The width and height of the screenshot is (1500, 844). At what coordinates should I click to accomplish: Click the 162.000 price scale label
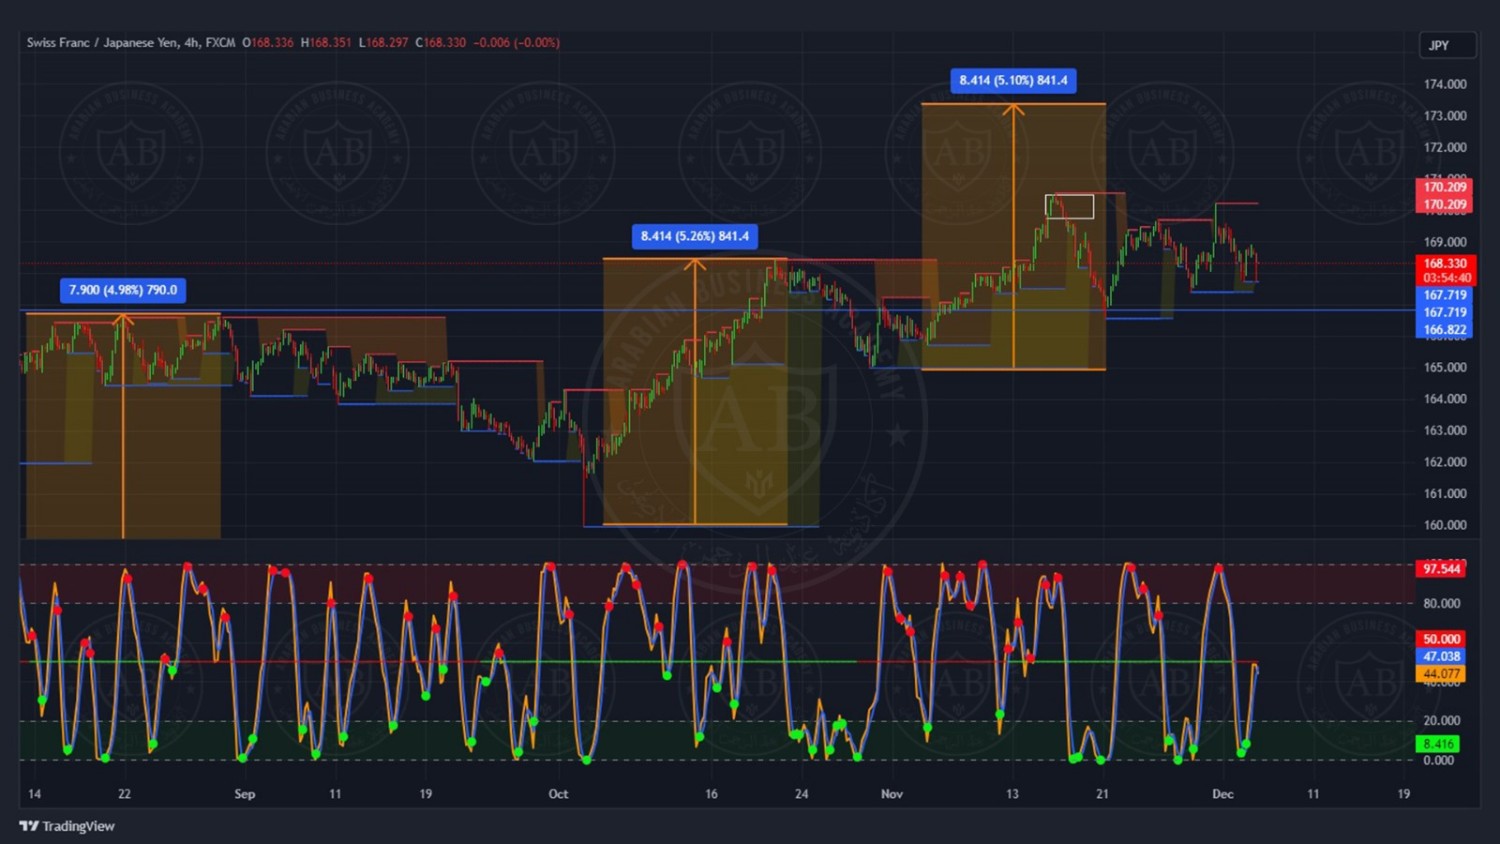point(1445,462)
